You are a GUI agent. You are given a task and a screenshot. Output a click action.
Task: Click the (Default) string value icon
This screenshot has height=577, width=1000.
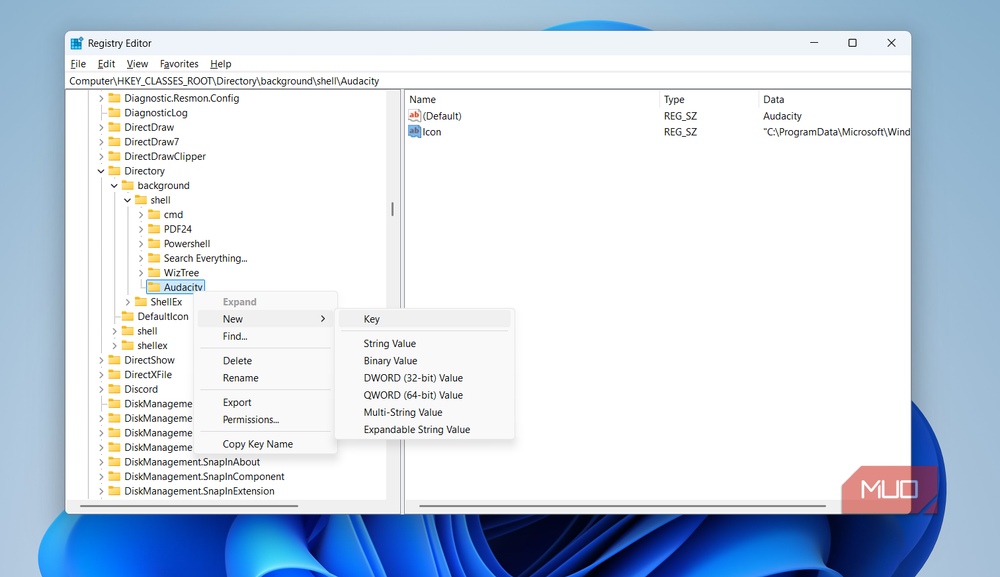pyautogui.click(x=415, y=115)
